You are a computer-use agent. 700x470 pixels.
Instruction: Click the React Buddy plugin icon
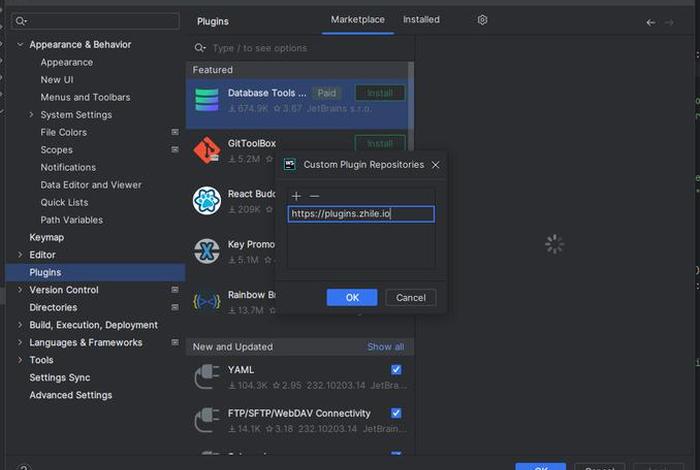[207, 200]
